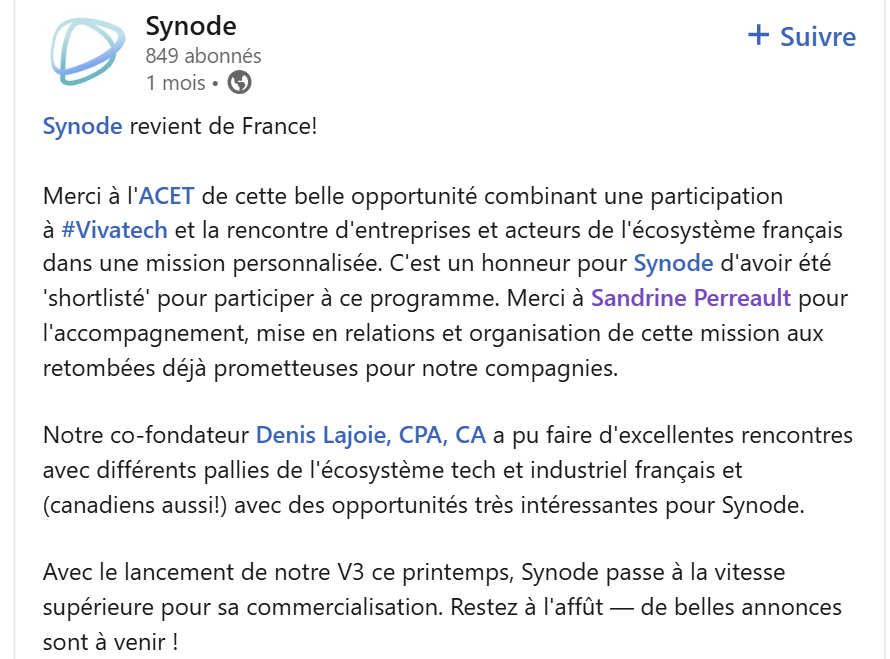Click the Synode company logo
Screen dimensions: 890x659
pyautogui.click(x=87, y=54)
